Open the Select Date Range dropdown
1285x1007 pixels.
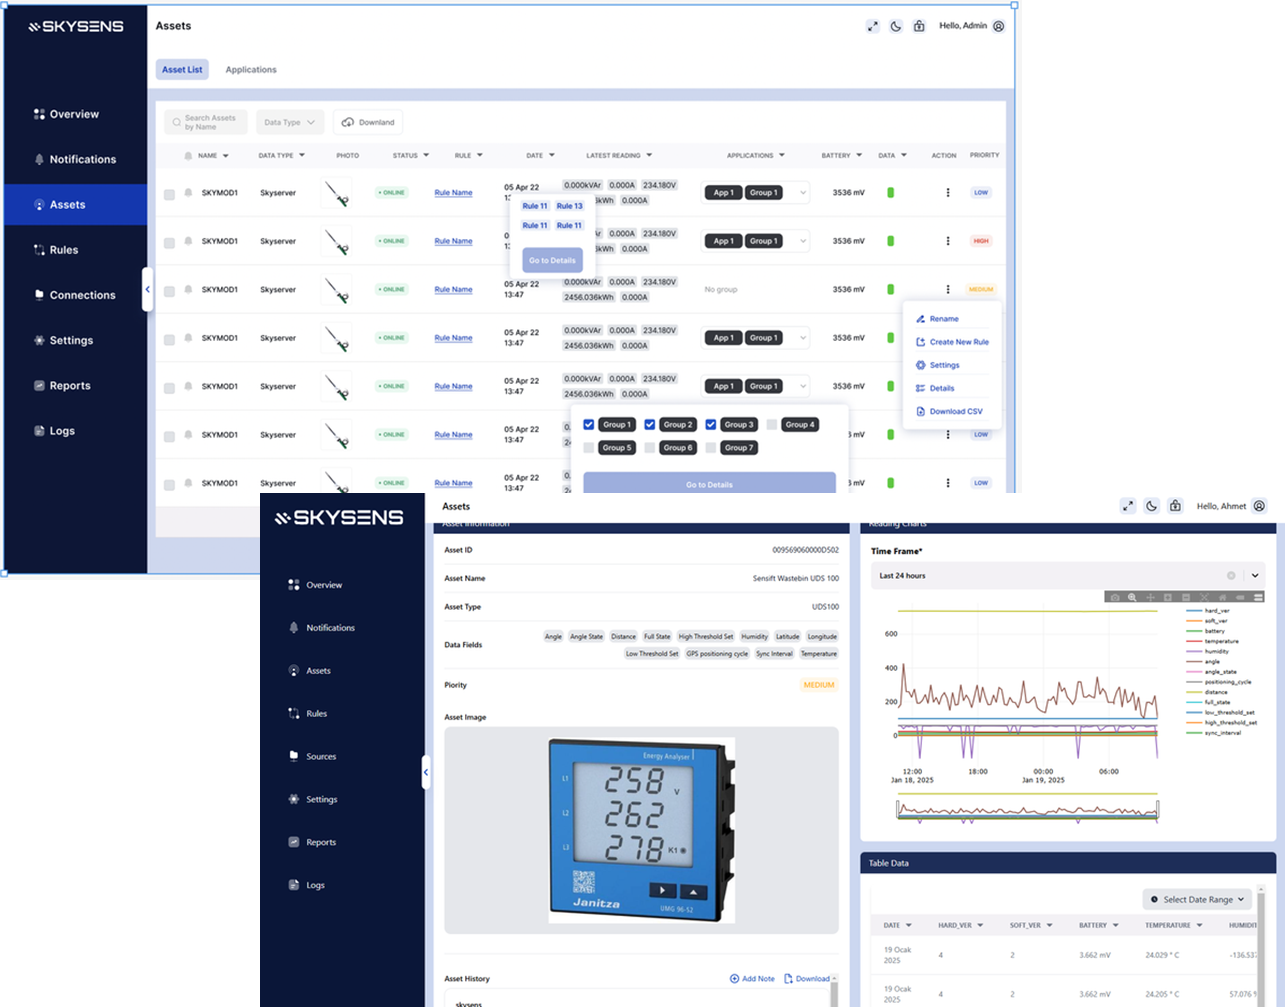tap(1197, 899)
